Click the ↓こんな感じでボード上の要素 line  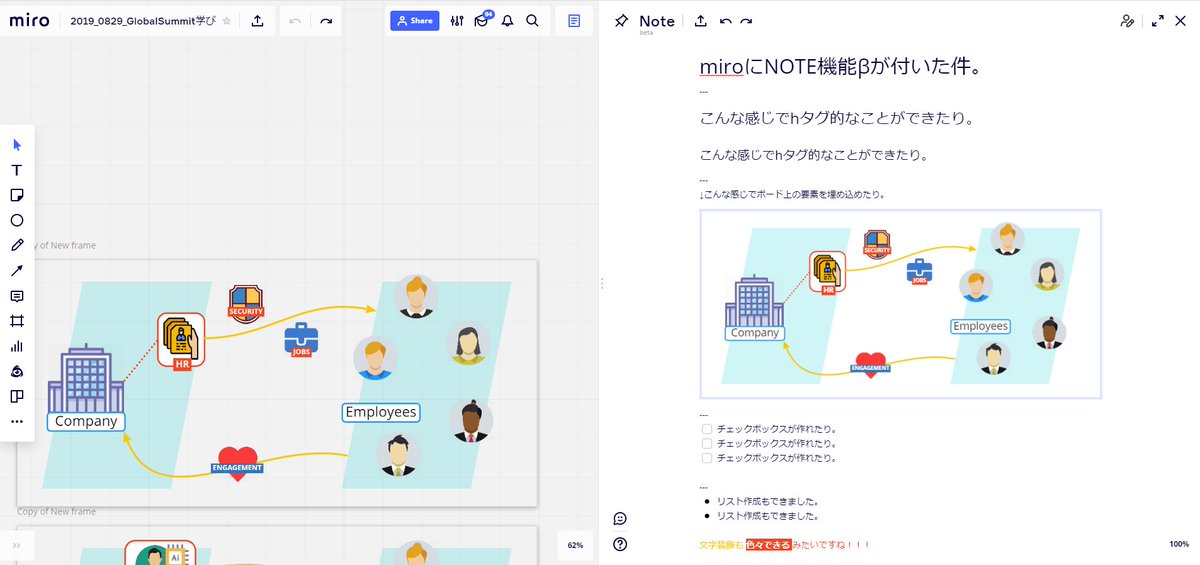[792, 194]
